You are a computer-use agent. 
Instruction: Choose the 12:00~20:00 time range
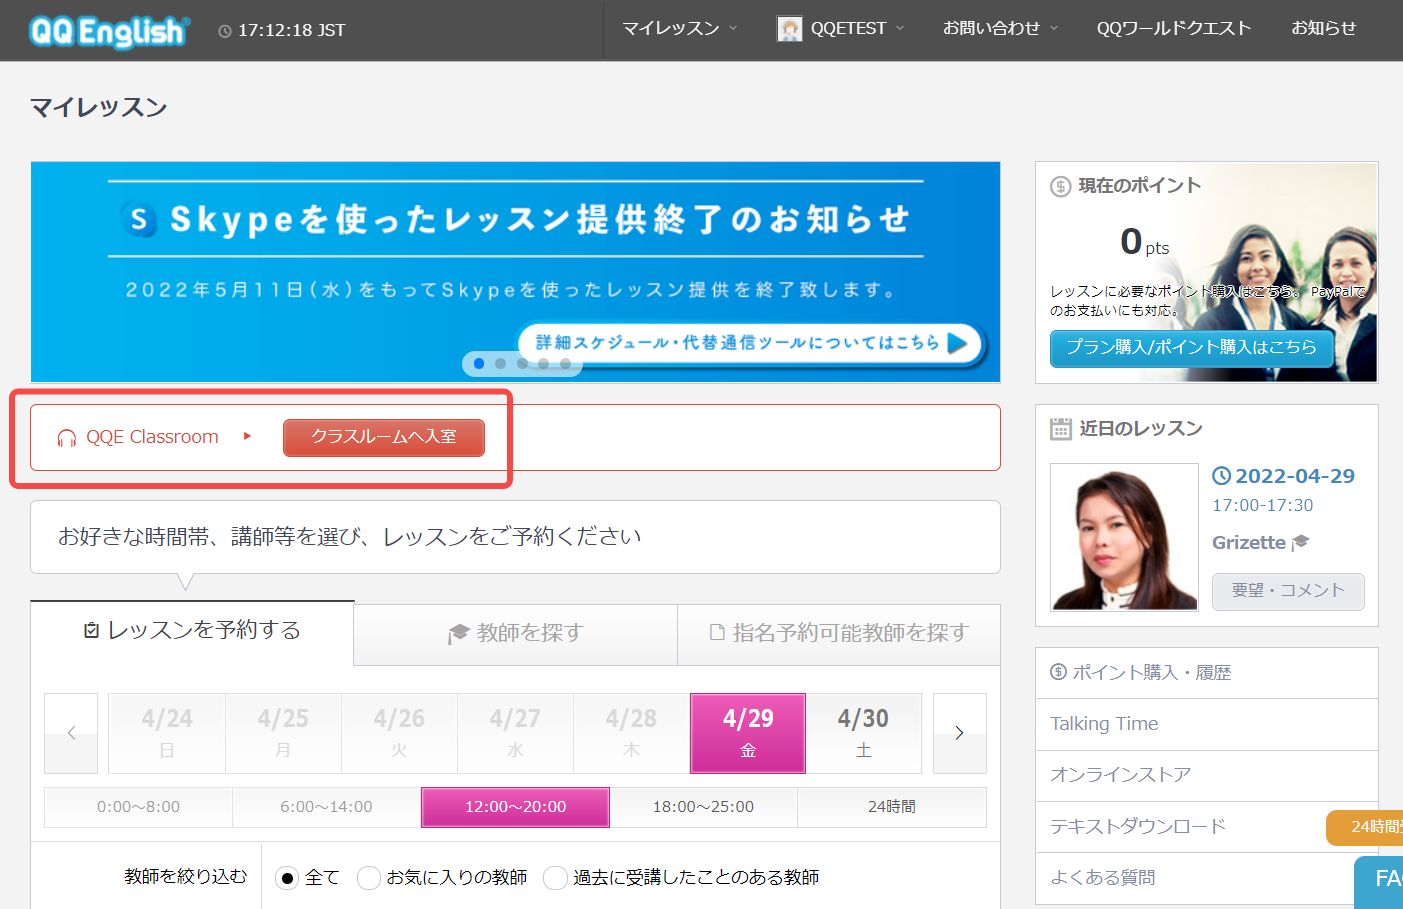(515, 807)
